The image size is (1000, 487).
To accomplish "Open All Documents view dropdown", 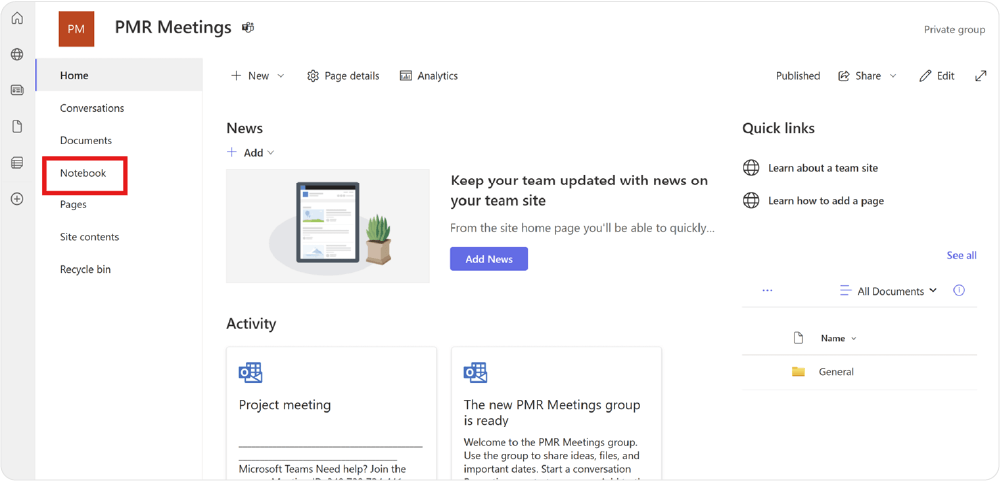I will tap(897, 291).
